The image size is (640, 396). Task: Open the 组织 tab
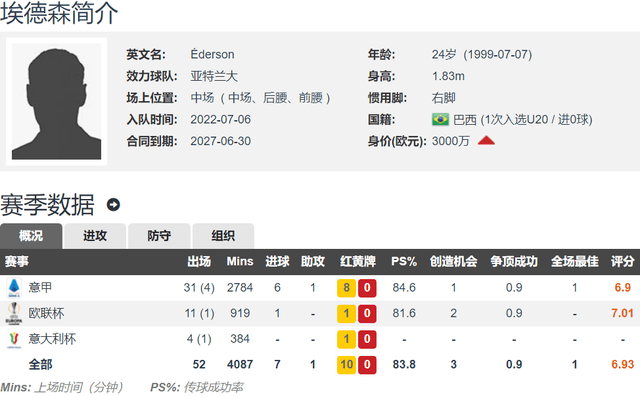223,236
